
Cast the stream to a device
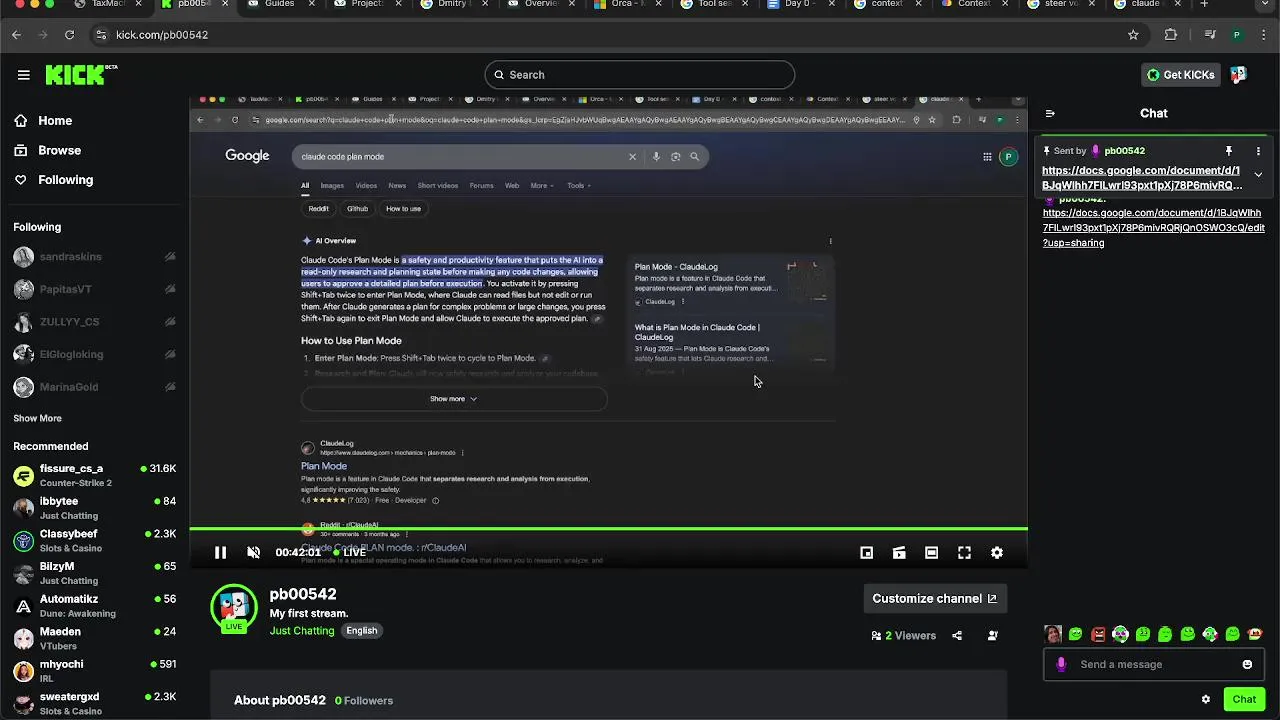899,552
